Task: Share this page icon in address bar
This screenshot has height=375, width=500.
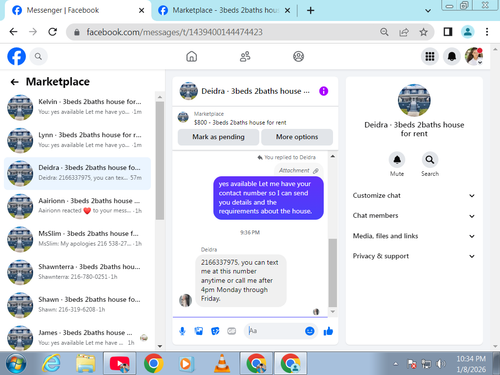Action: pos(404,32)
